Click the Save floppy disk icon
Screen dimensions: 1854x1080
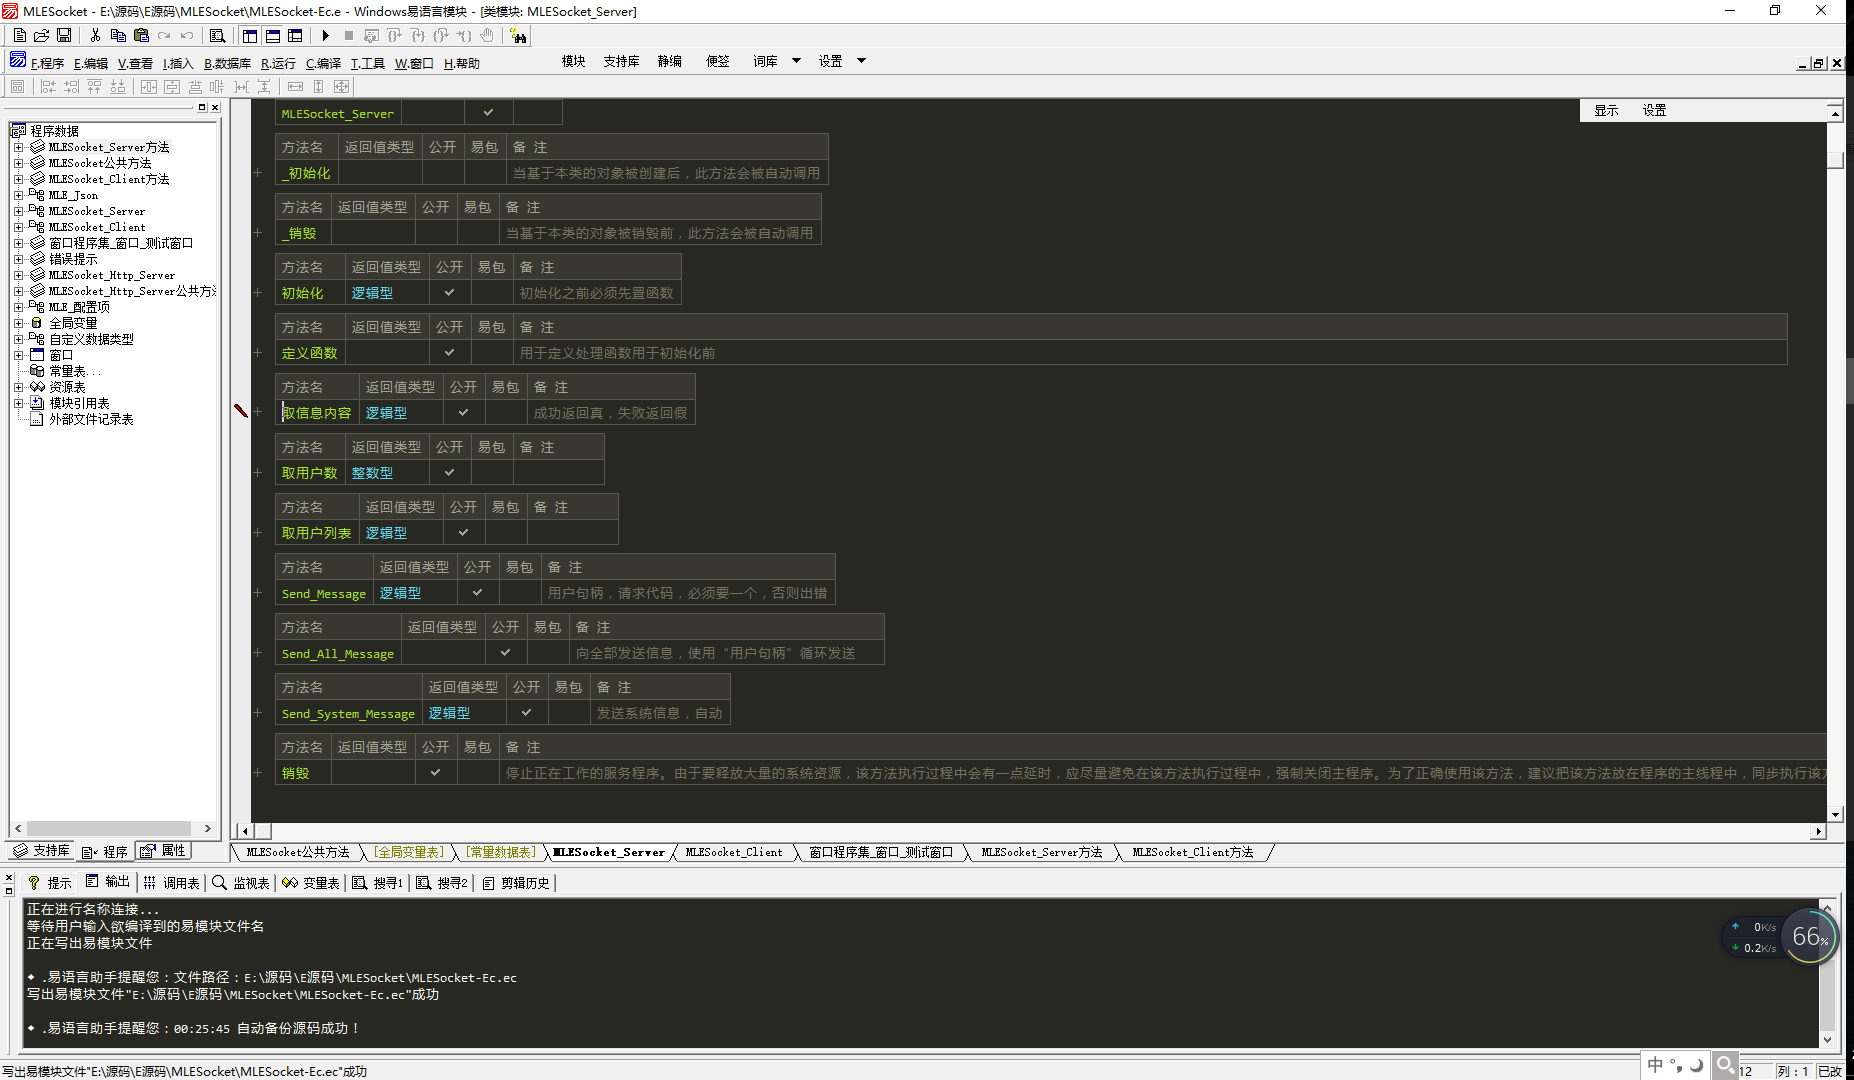[64, 35]
